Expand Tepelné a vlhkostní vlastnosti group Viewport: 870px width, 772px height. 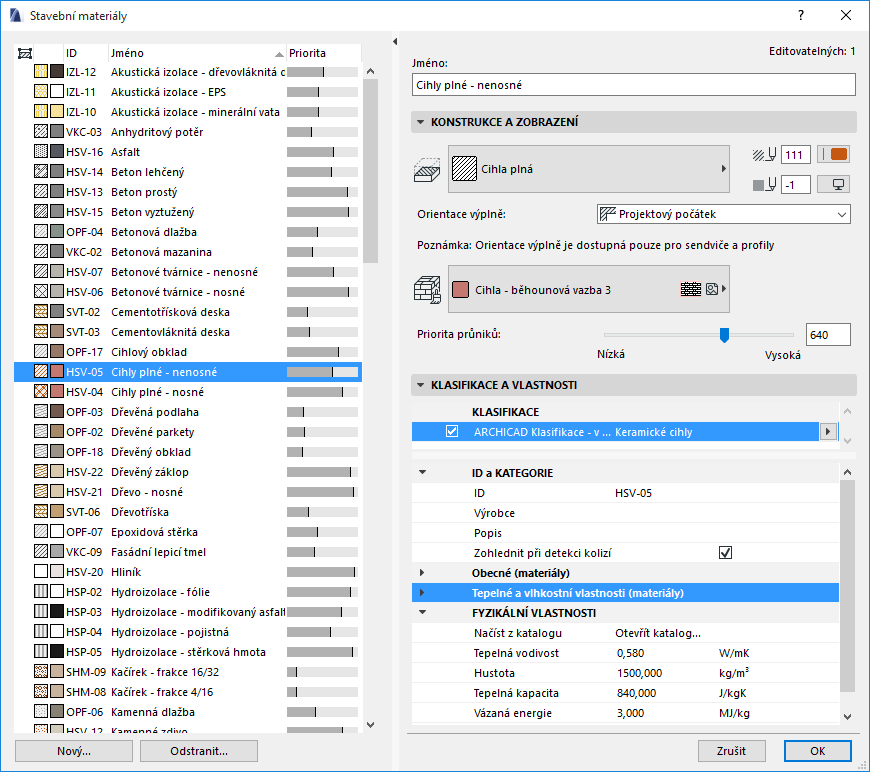tap(422, 592)
